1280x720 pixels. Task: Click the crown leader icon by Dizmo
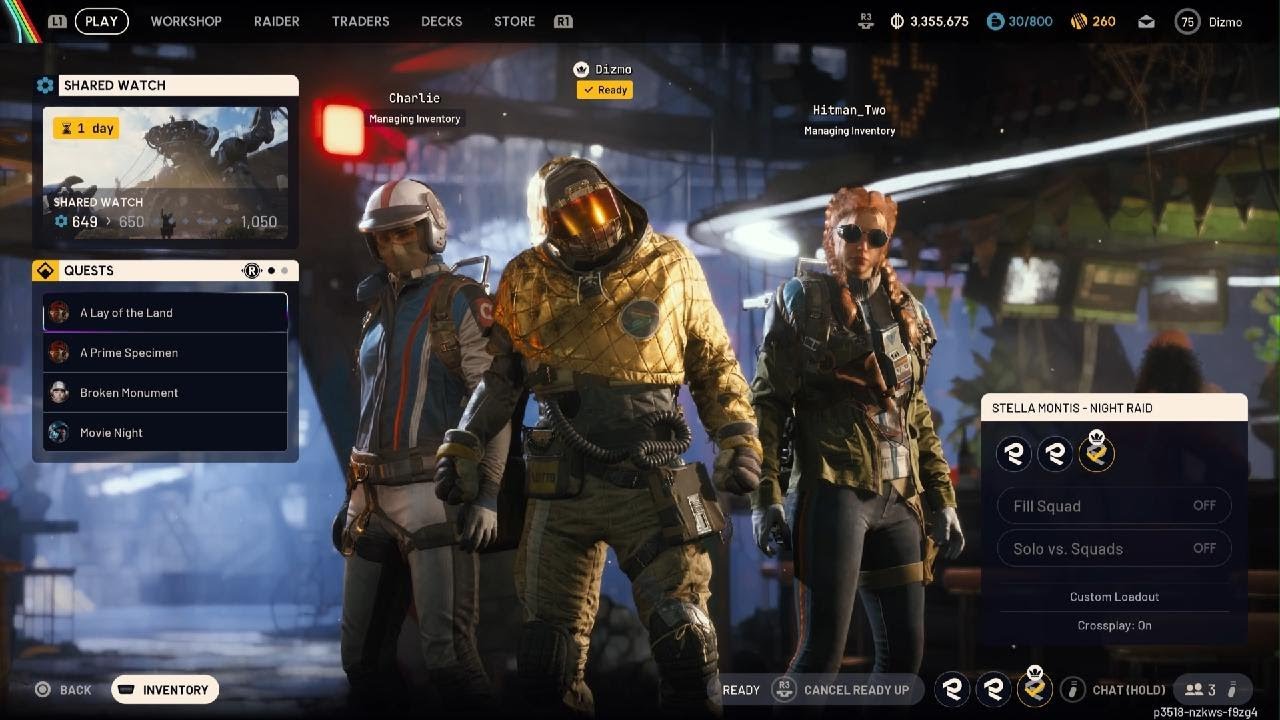coord(581,69)
